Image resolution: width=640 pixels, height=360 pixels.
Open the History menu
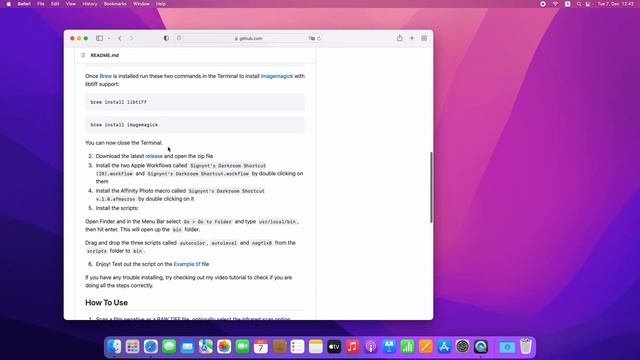[90, 4]
